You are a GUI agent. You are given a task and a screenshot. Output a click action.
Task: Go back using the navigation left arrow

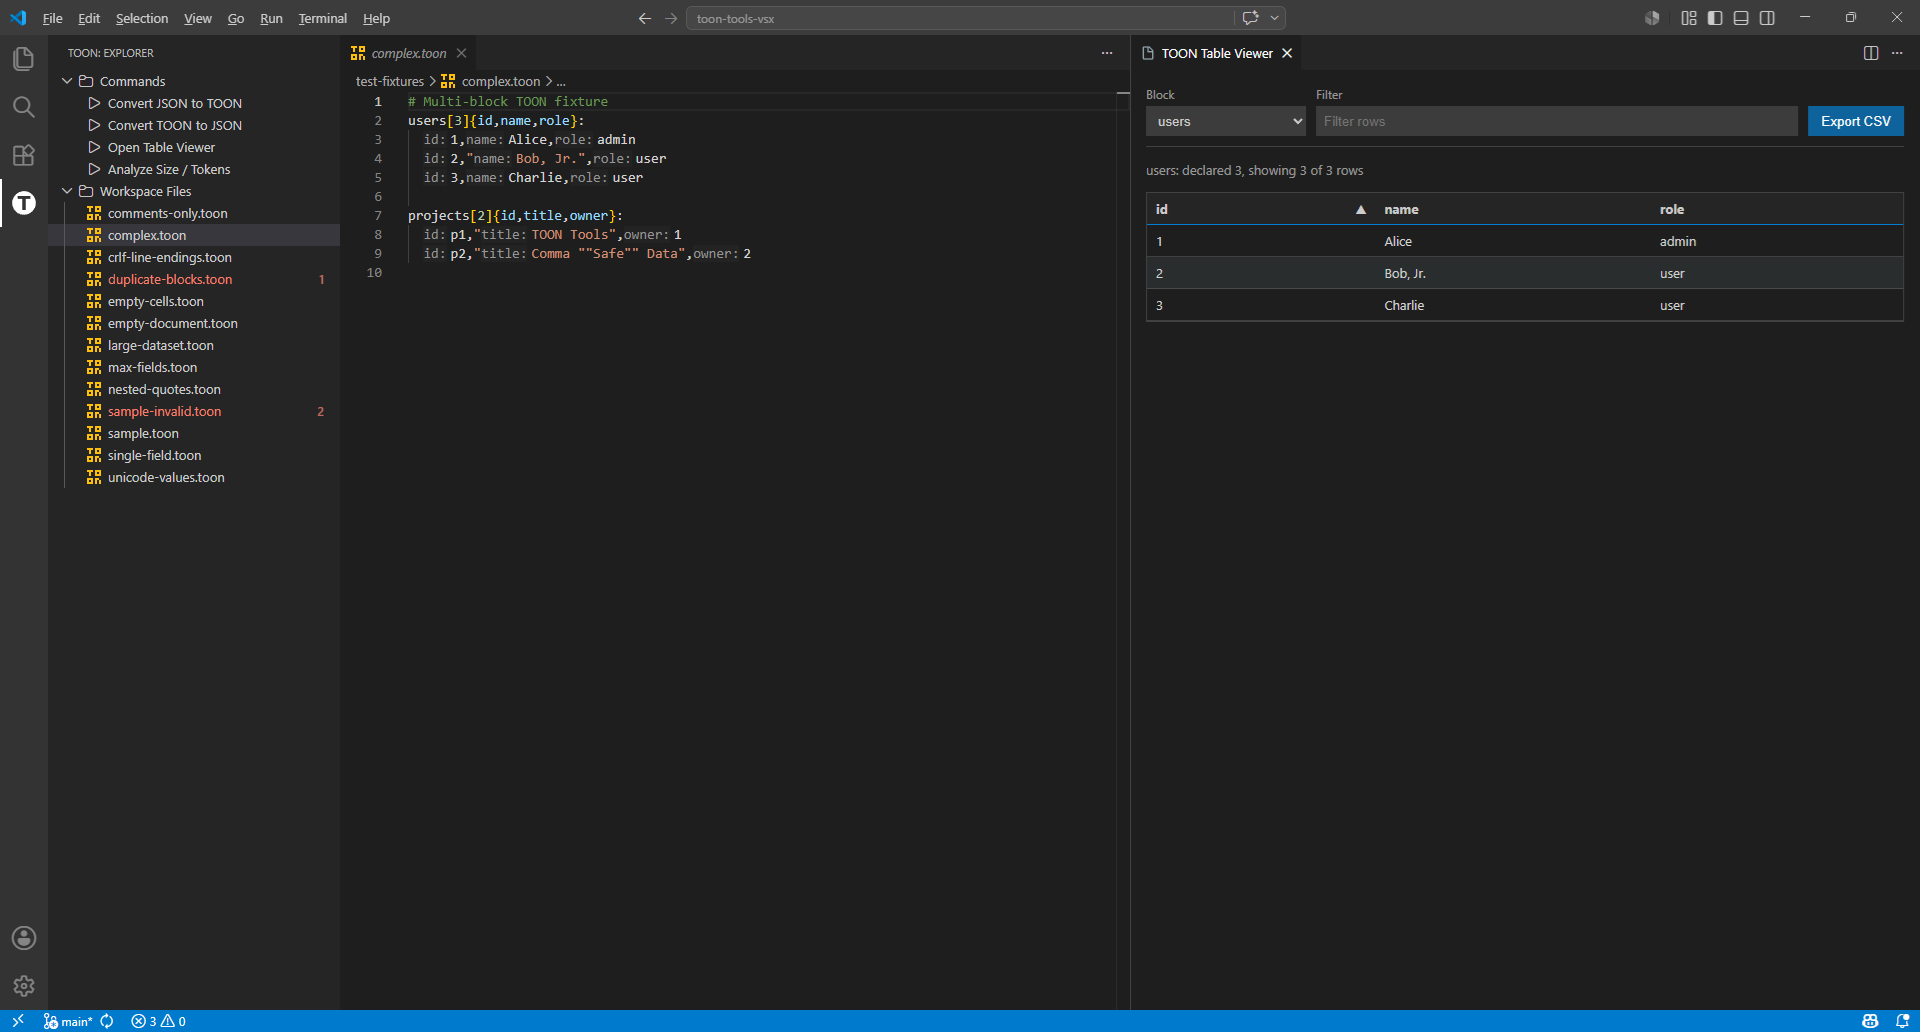click(x=645, y=18)
